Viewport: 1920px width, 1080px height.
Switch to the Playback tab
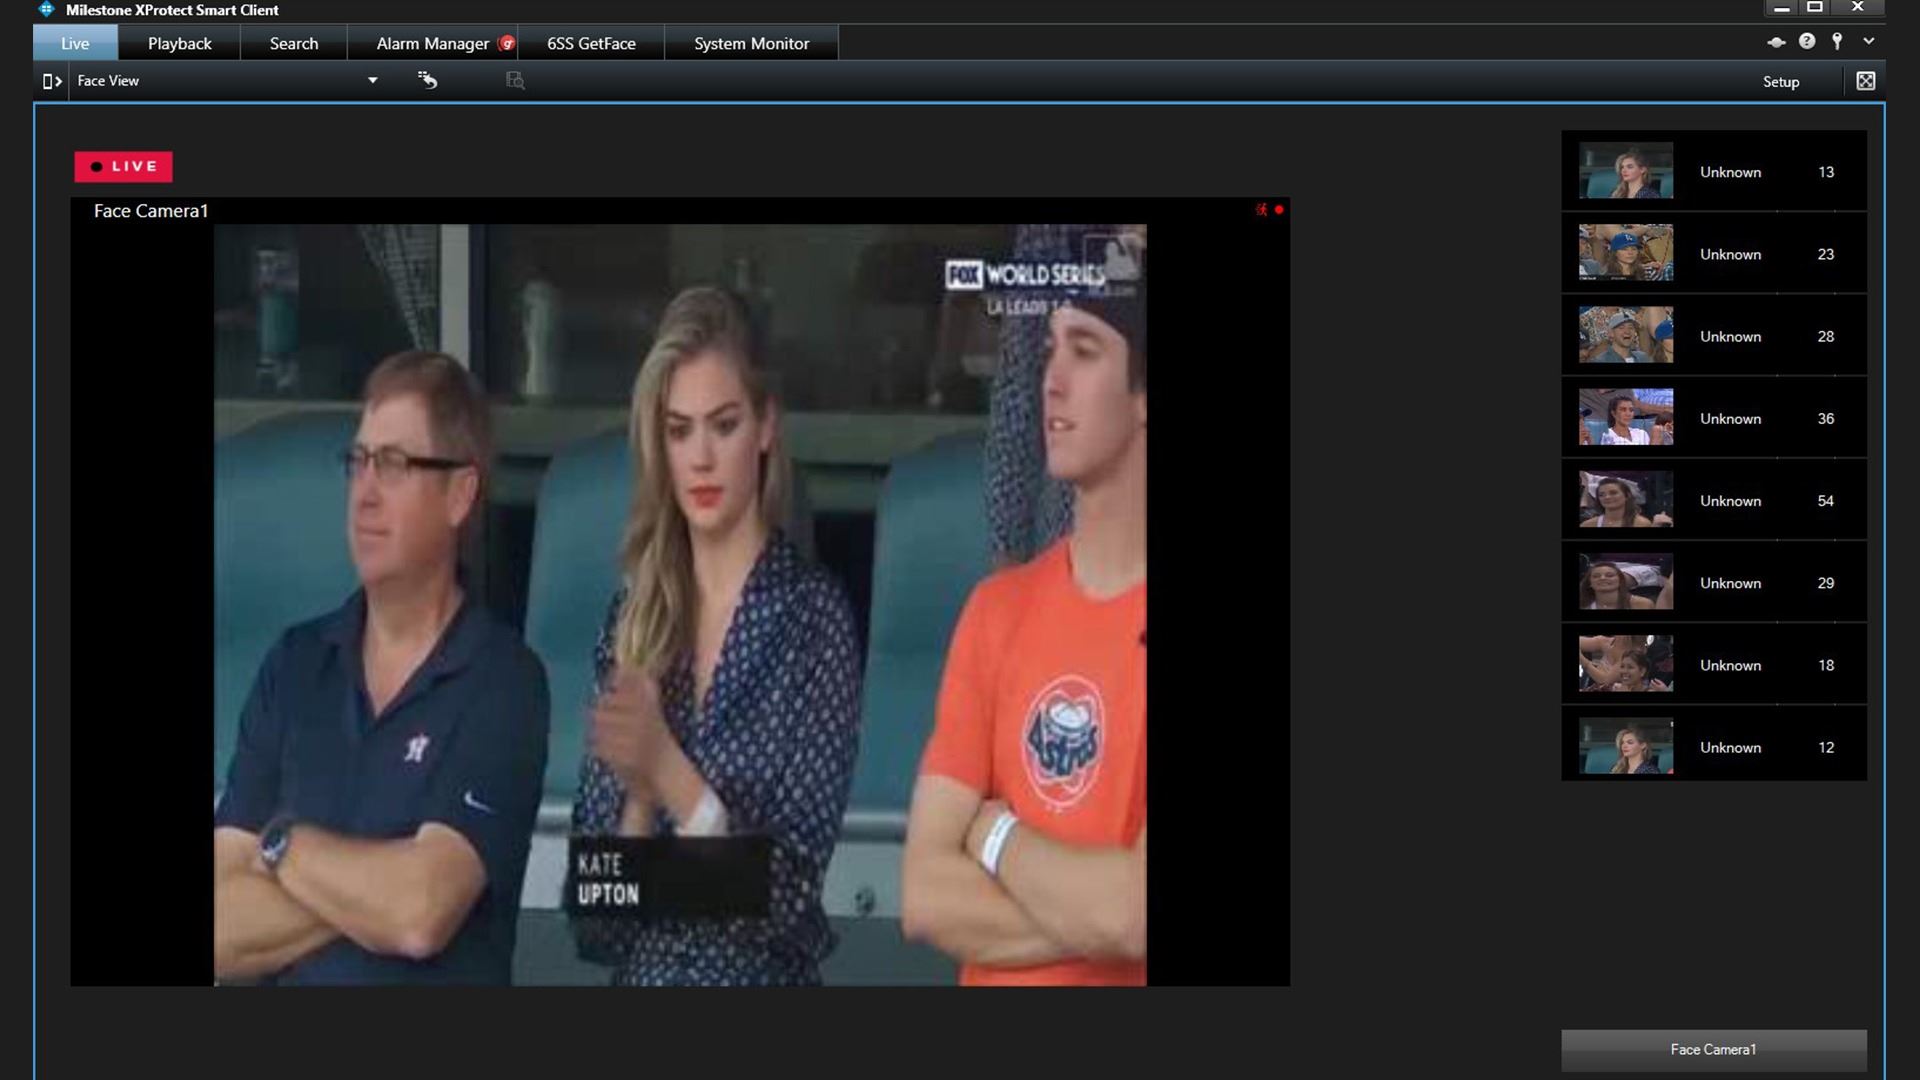pos(179,43)
